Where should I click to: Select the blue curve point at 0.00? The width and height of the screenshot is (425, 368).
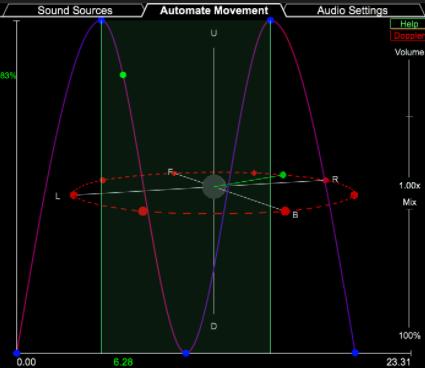click(17, 353)
